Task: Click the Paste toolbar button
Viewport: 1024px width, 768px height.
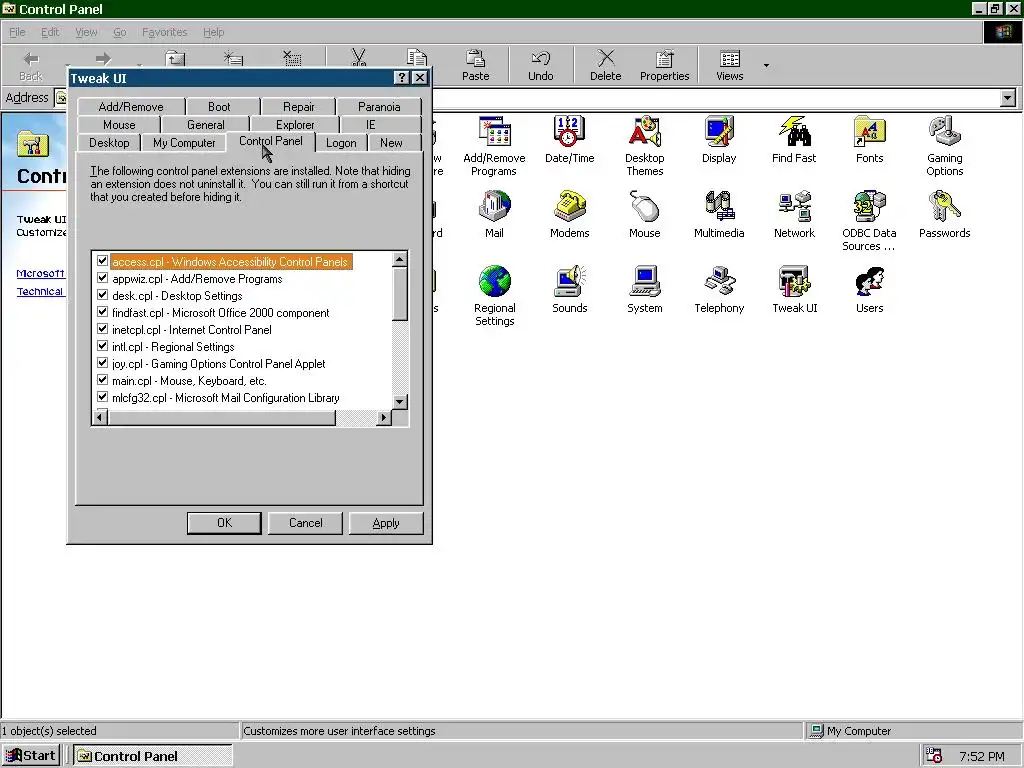Action: 475,65
